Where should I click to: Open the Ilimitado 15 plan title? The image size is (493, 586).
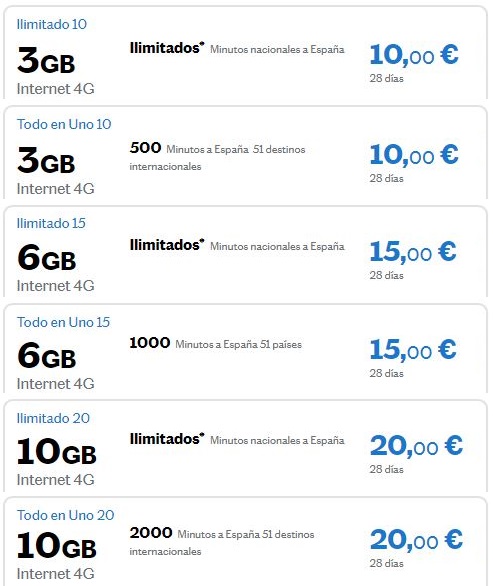[51, 223]
